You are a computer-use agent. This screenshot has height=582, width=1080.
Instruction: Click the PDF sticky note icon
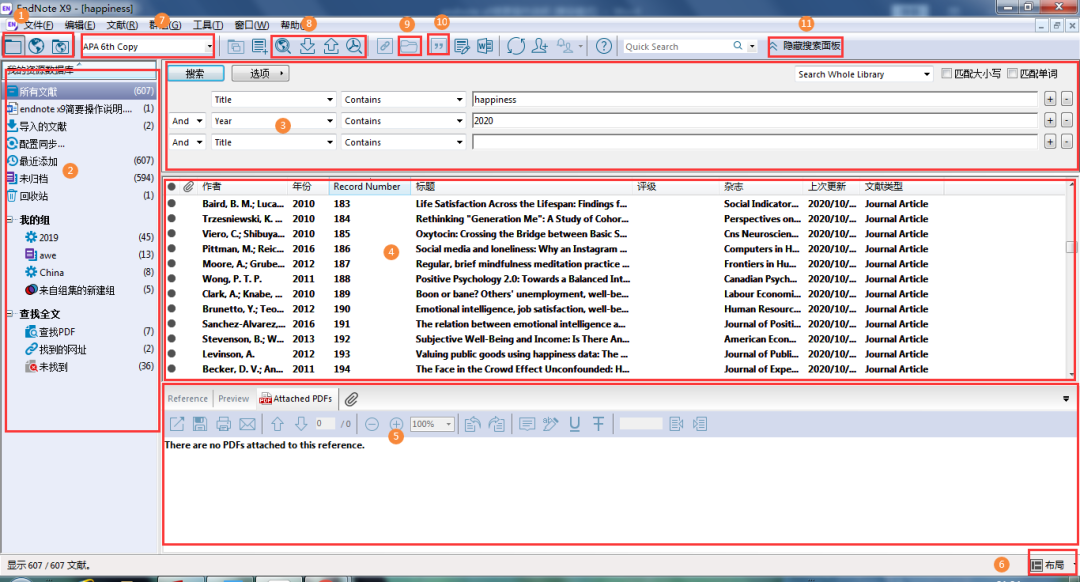point(527,424)
